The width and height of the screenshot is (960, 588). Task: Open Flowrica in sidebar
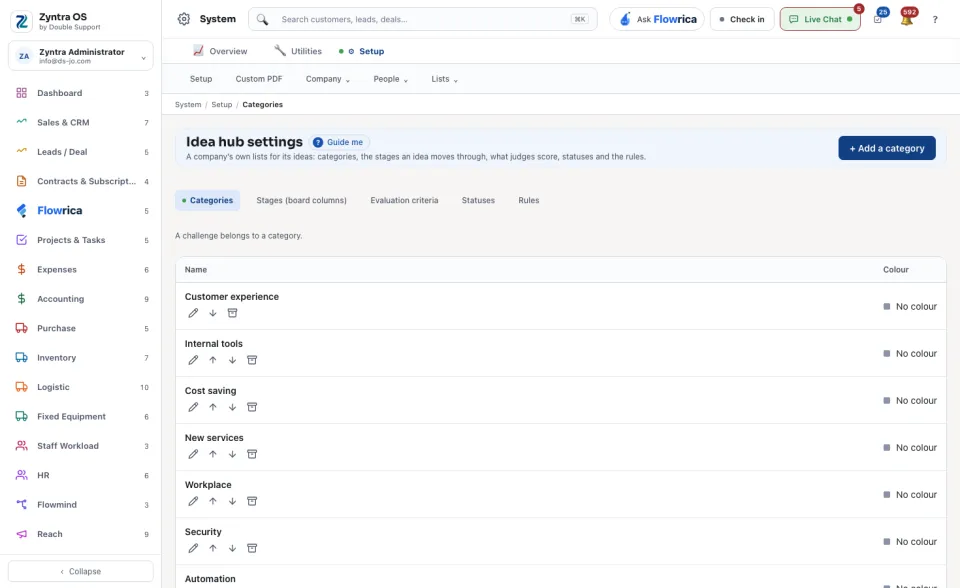[81, 211]
